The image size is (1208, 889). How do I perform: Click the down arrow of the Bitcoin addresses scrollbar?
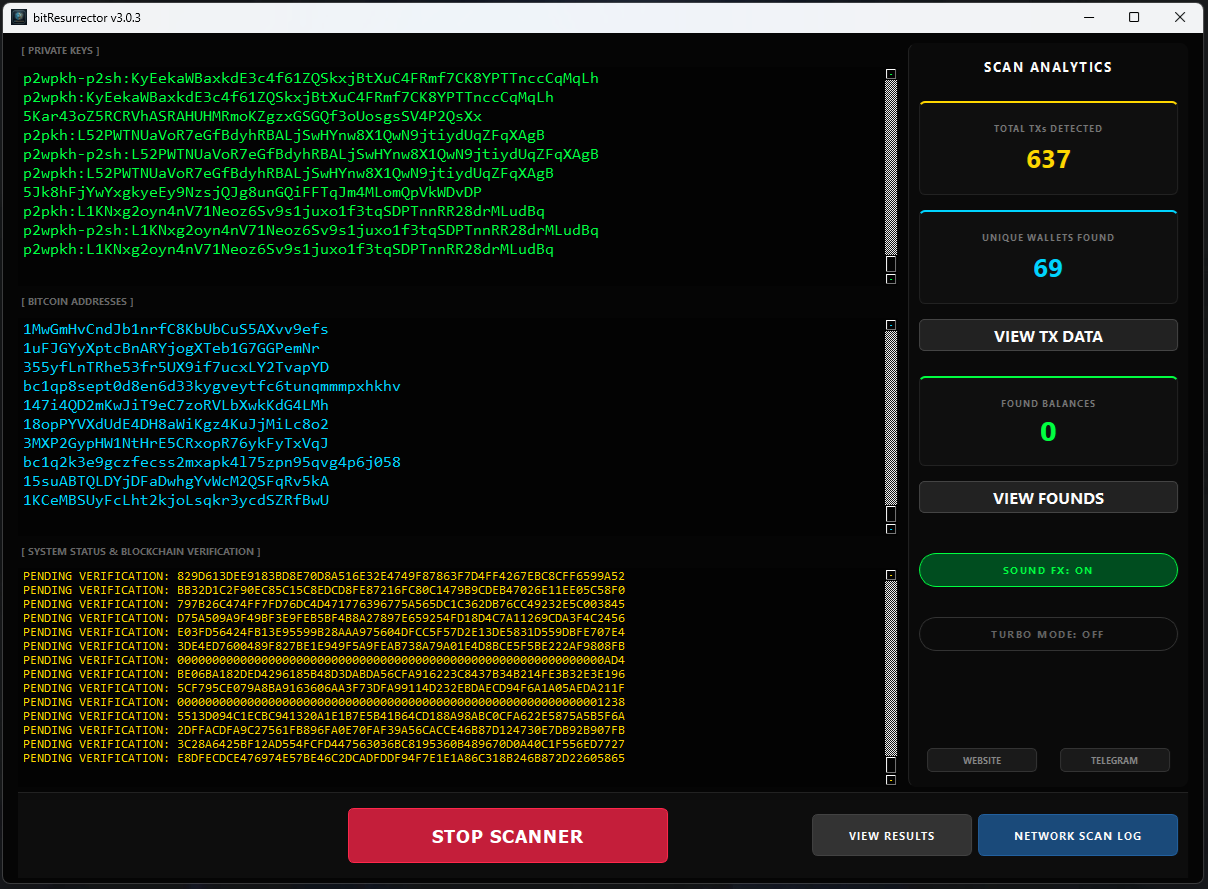pyautogui.click(x=890, y=531)
